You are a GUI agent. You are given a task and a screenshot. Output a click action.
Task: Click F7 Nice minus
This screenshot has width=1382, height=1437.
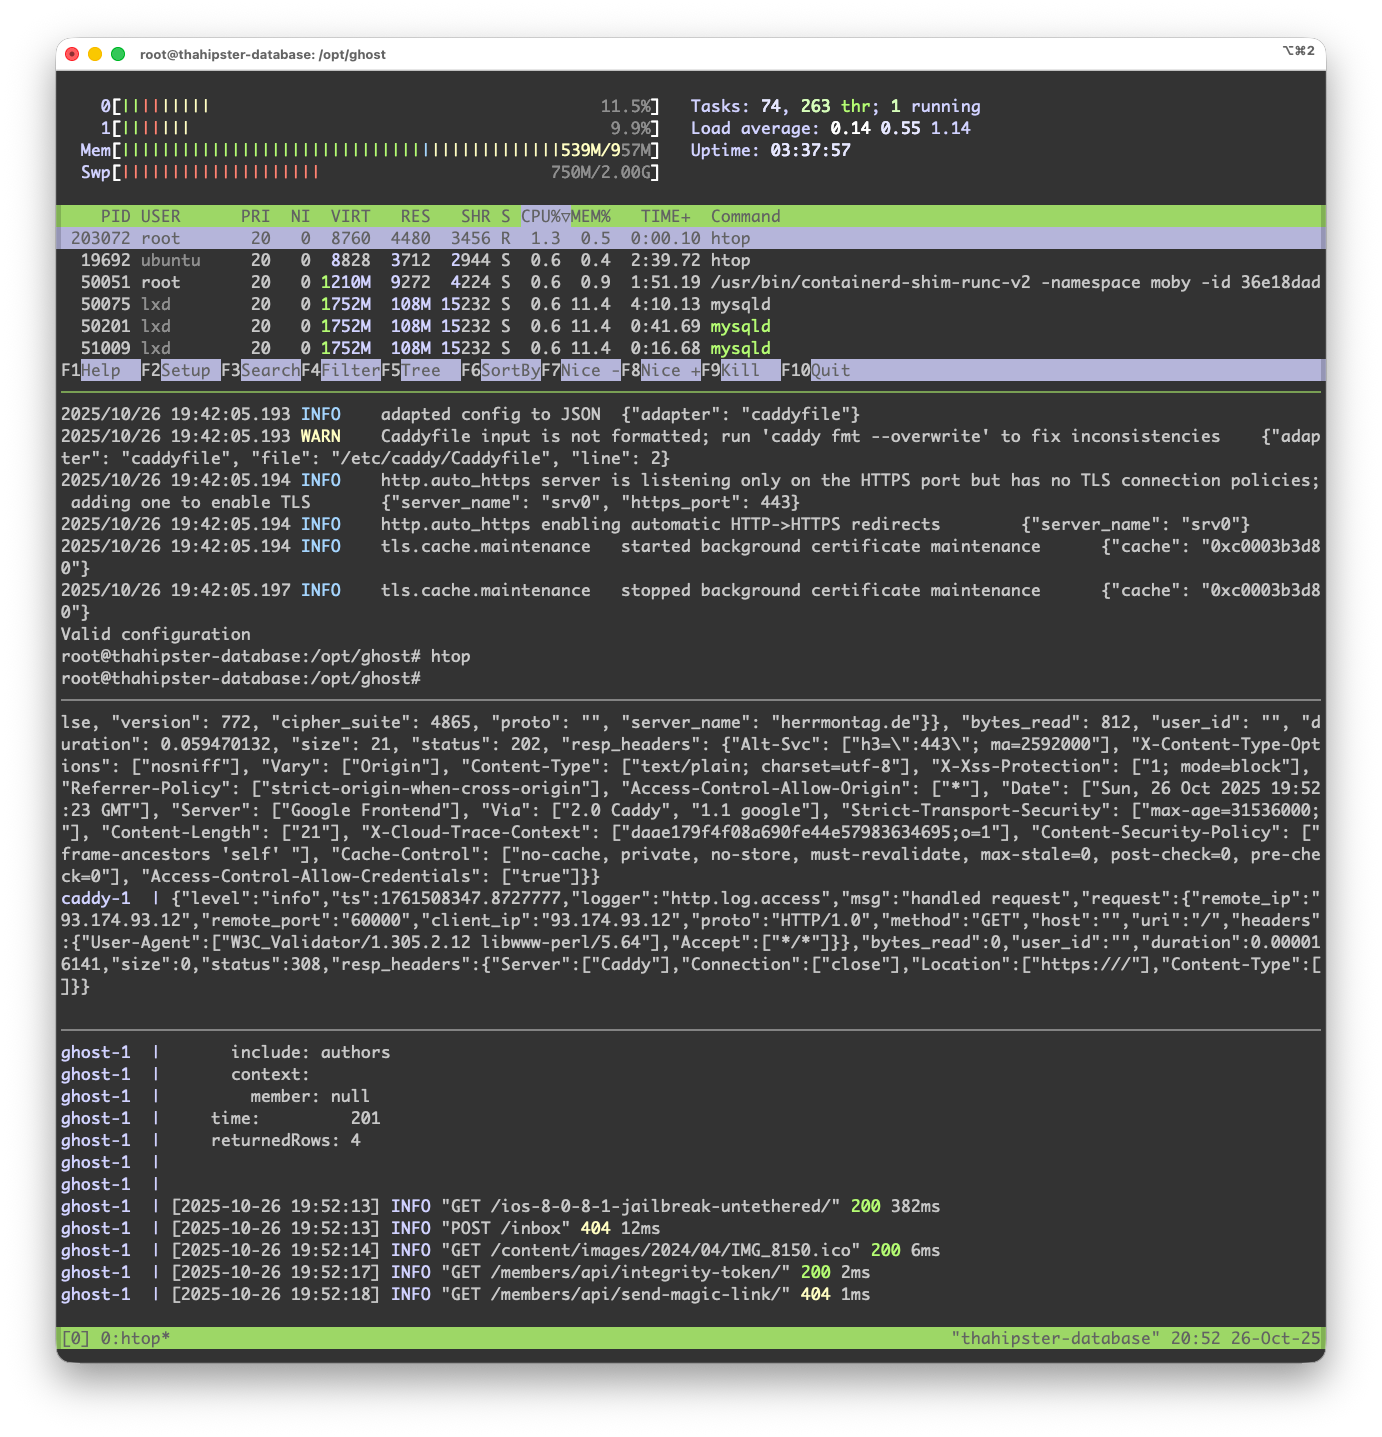[x=580, y=370]
